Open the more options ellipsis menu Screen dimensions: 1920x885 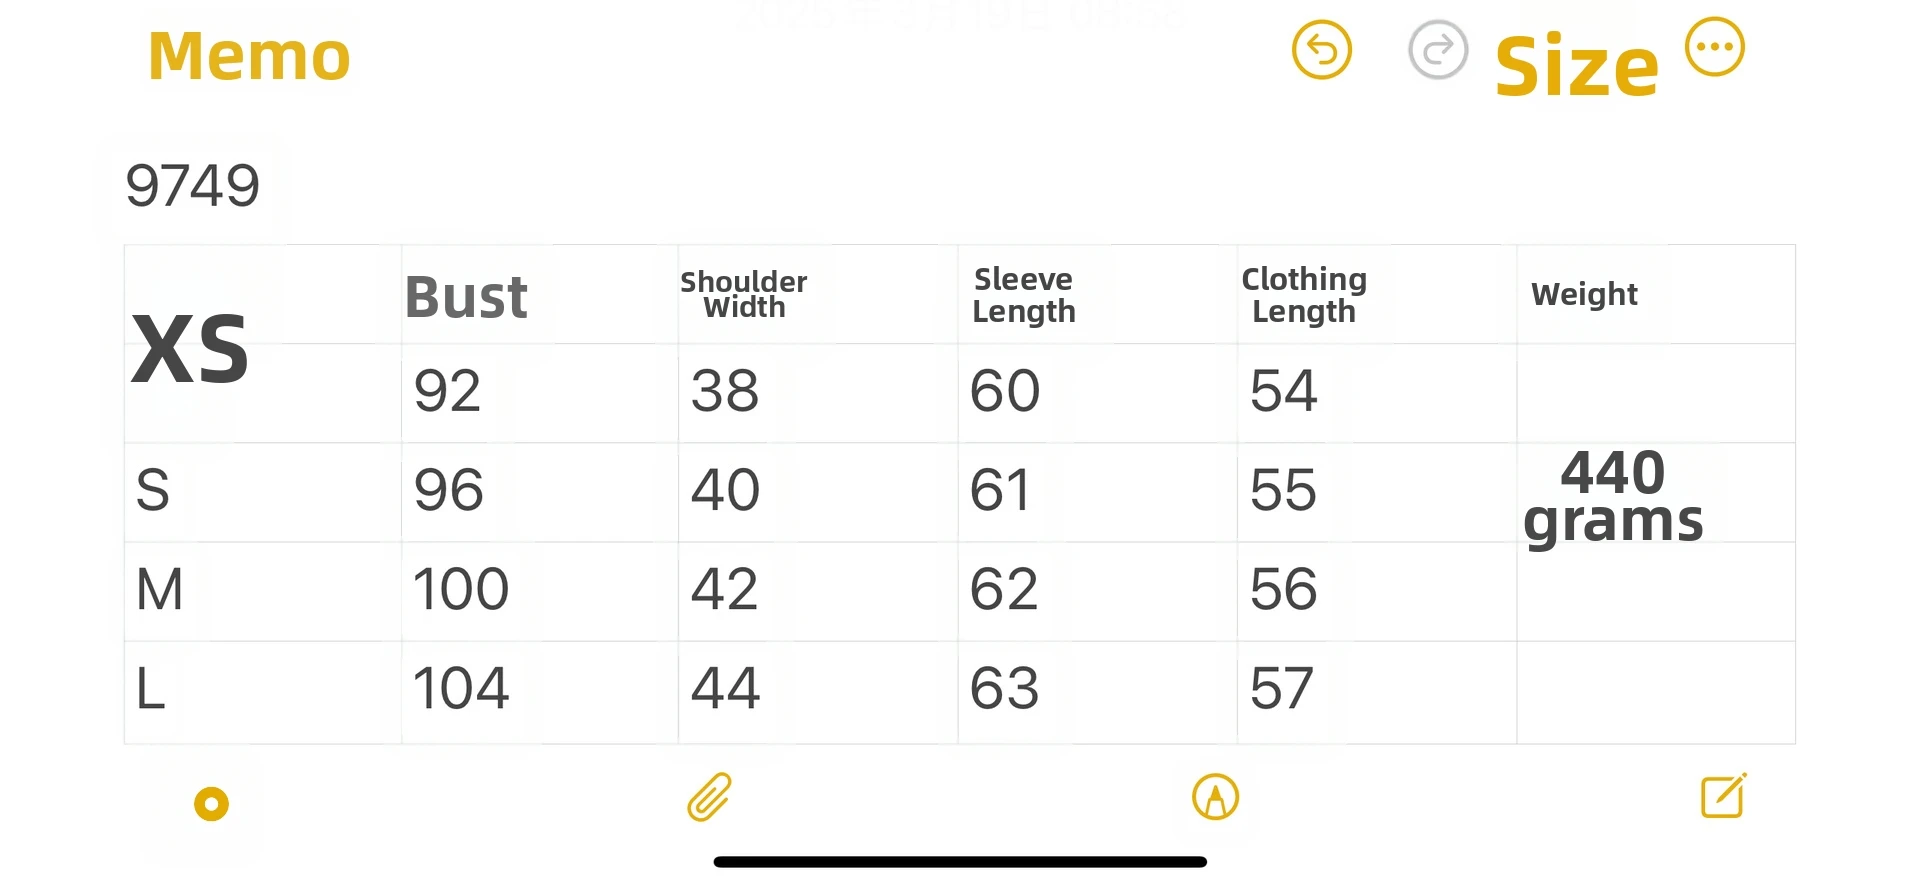tap(1714, 47)
